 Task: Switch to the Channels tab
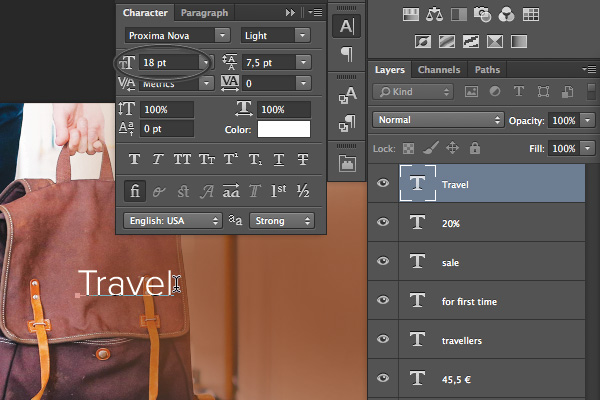pyautogui.click(x=439, y=70)
